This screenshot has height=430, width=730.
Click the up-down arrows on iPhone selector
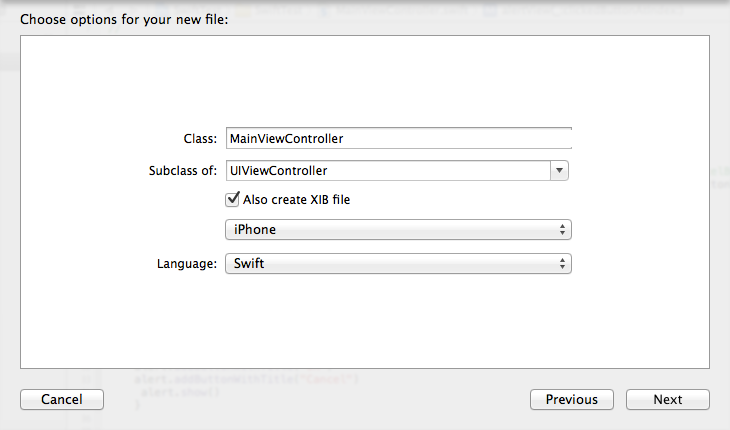pyautogui.click(x=562, y=229)
